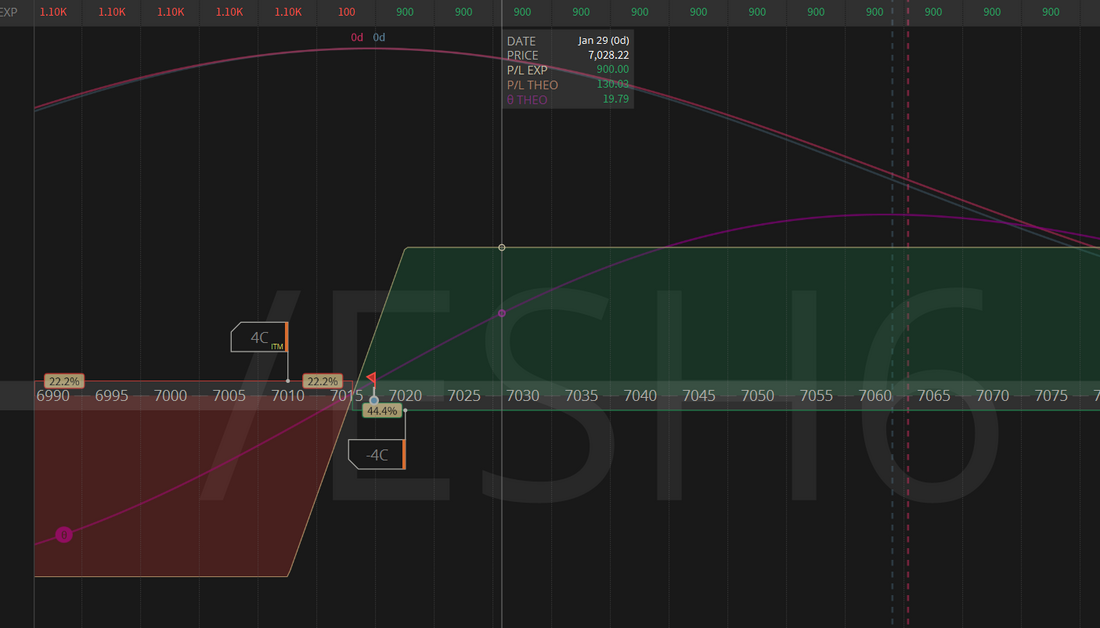Image resolution: width=1100 pixels, height=628 pixels.
Task: Click the P/L THEO value in tooltip
Action: tap(612, 85)
